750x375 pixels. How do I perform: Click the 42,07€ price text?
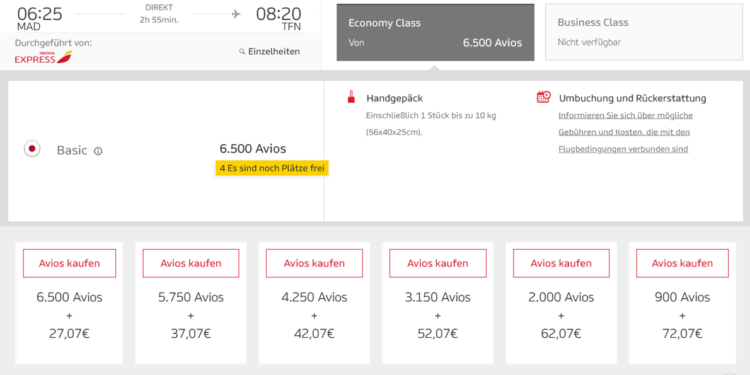(314, 333)
